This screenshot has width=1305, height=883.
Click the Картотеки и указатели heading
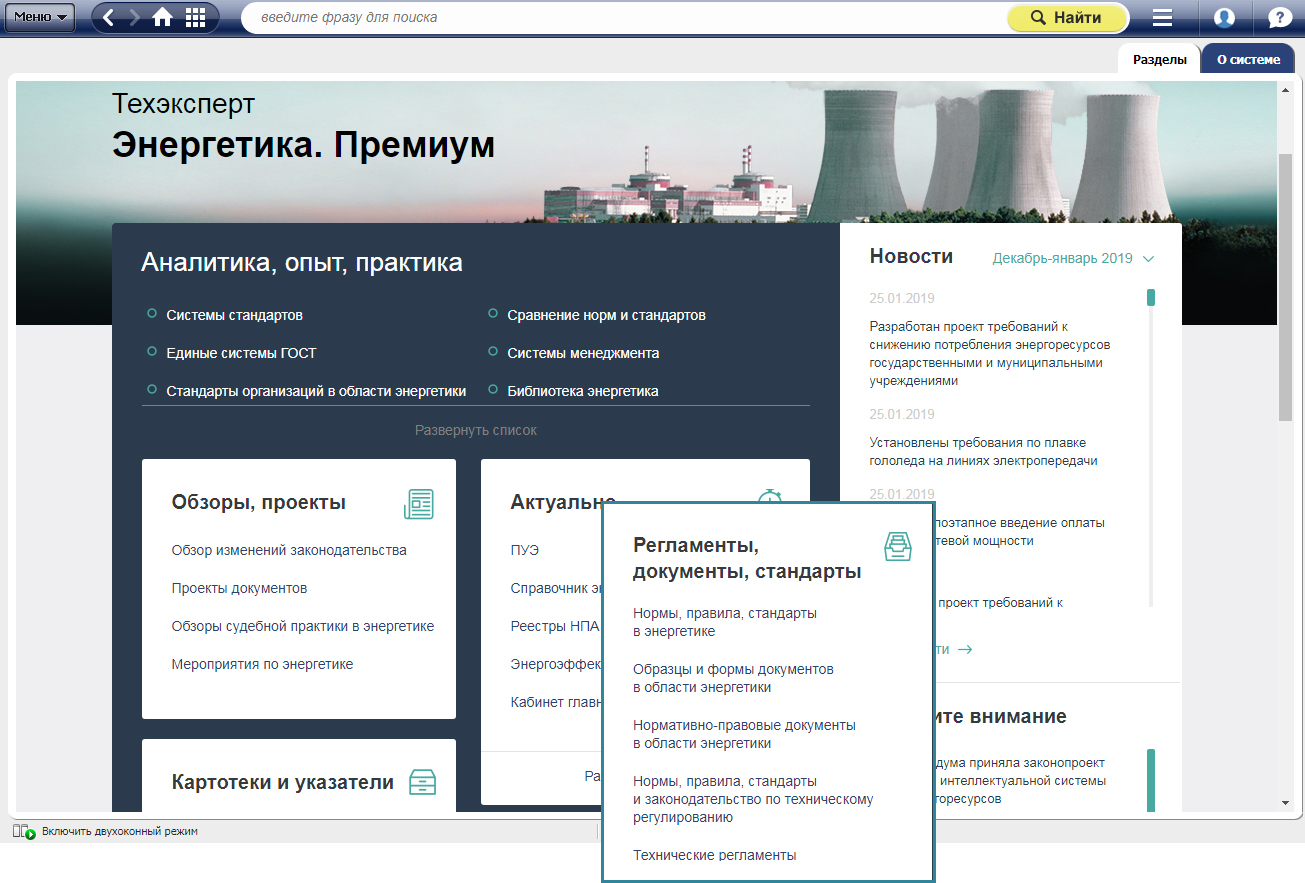coord(282,782)
